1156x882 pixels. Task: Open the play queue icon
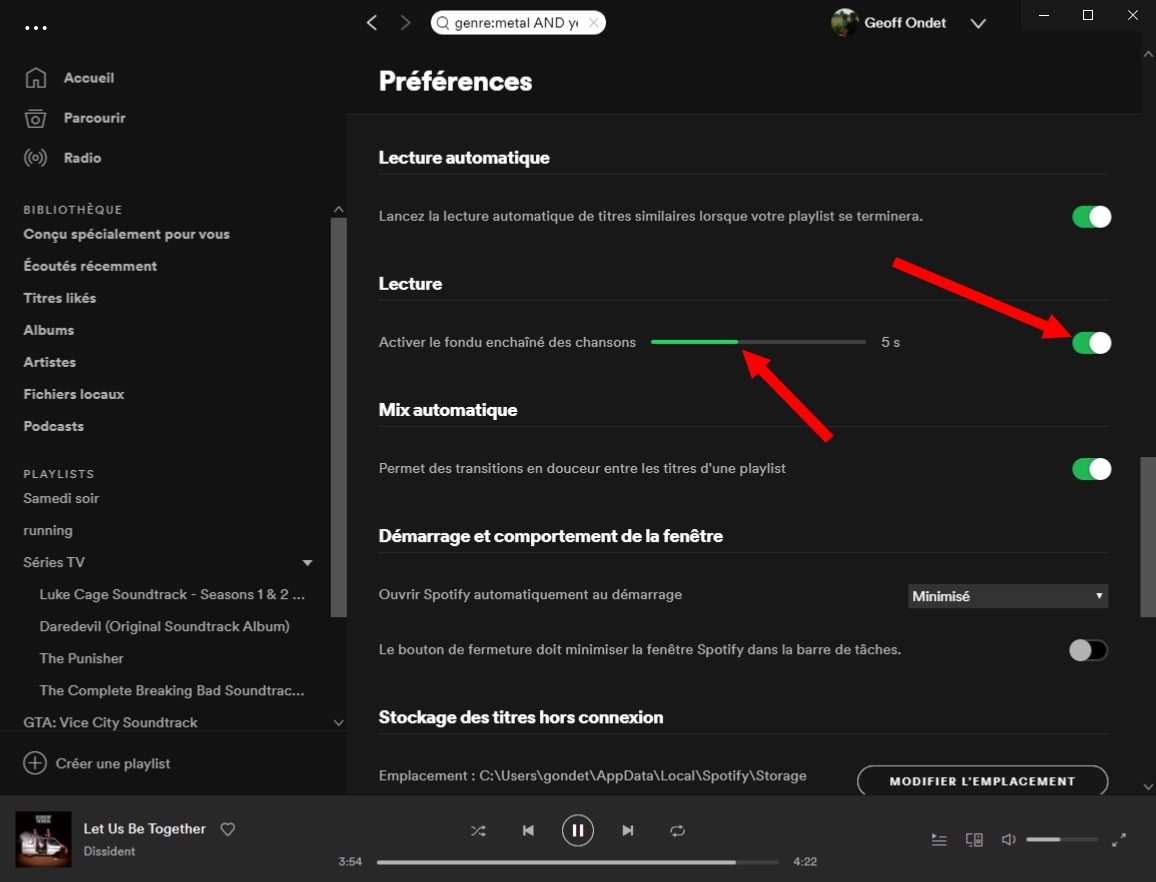click(x=939, y=840)
